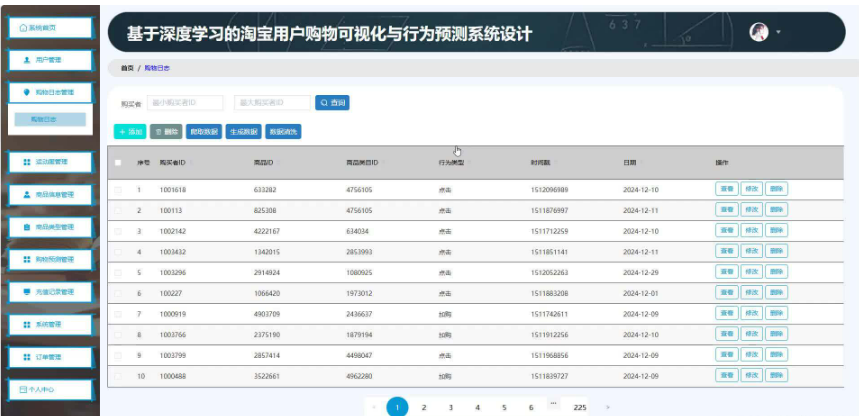
Task: Open 系统首页 home icon in sidebar
Action: click(50, 27)
